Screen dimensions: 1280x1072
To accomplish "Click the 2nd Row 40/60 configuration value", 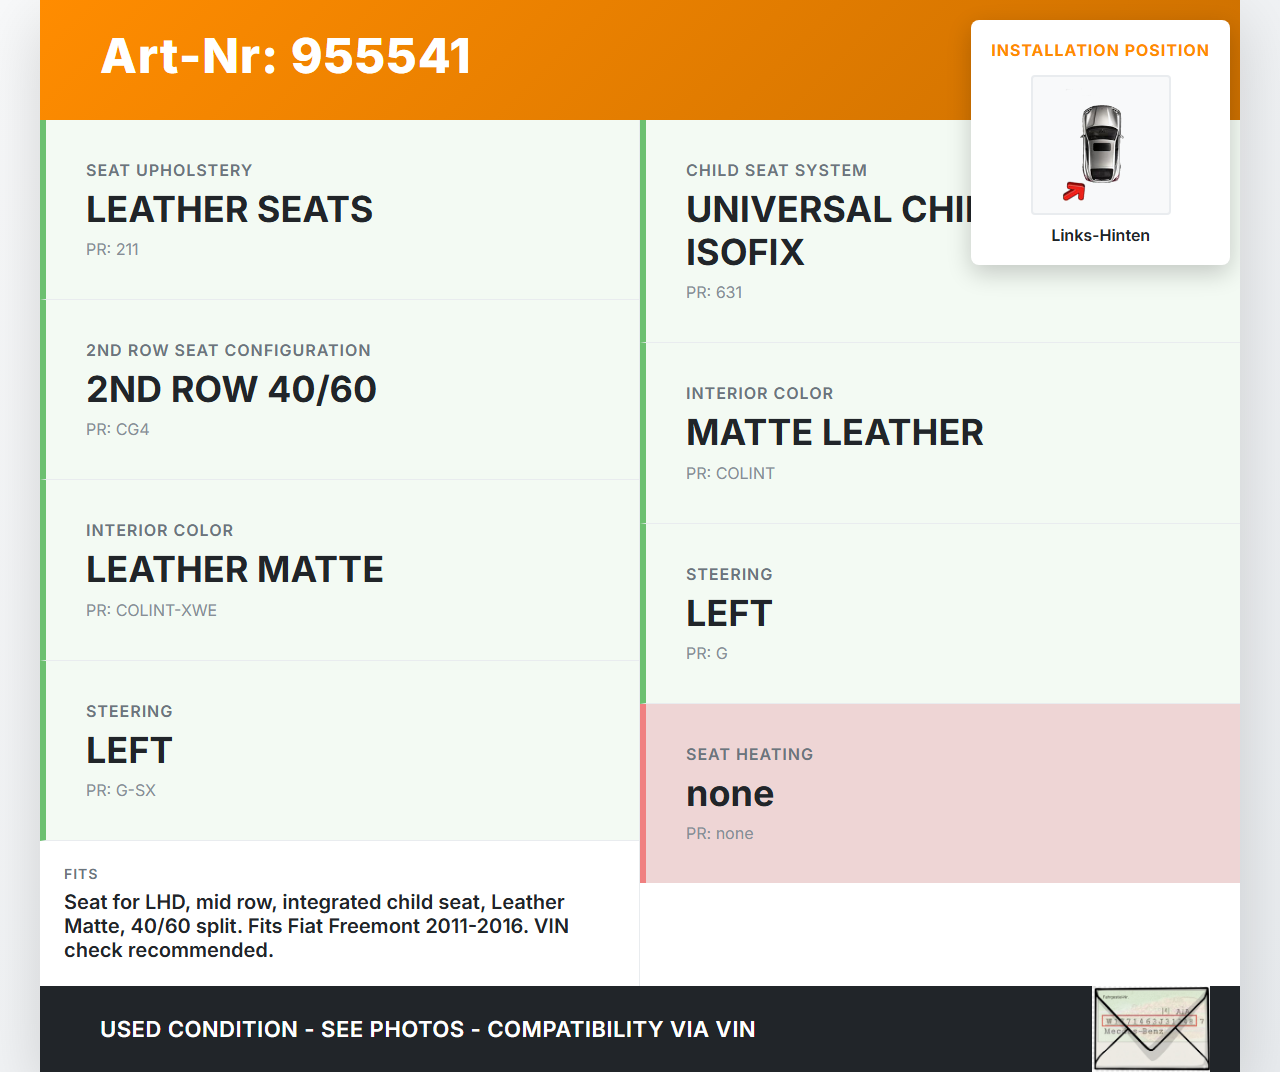I will click(x=231, y=390).
